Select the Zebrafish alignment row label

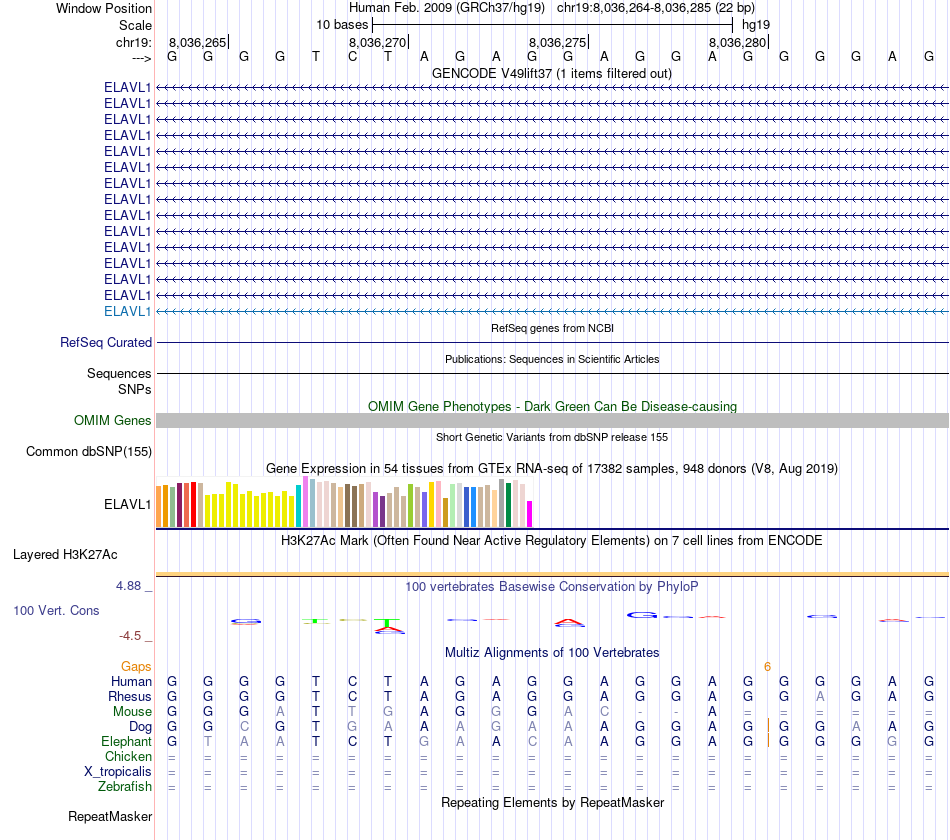(x=125, y=787)
